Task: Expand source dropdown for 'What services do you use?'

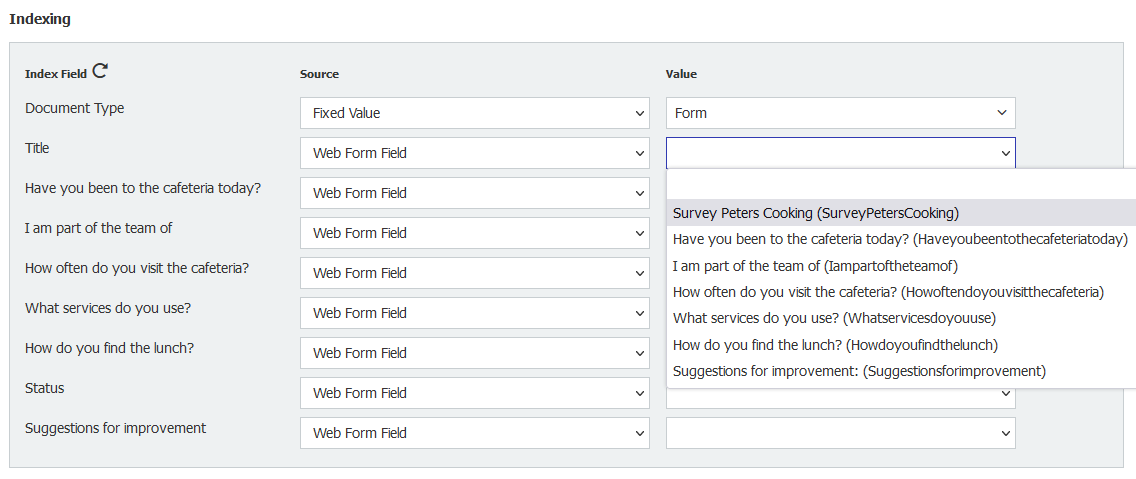Action: (x=474, y=313)
